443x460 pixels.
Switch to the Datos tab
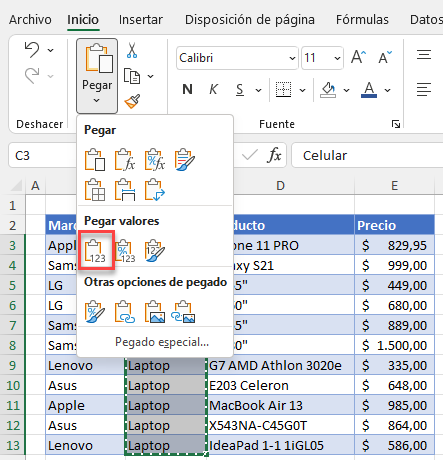(x=426, y=20)
